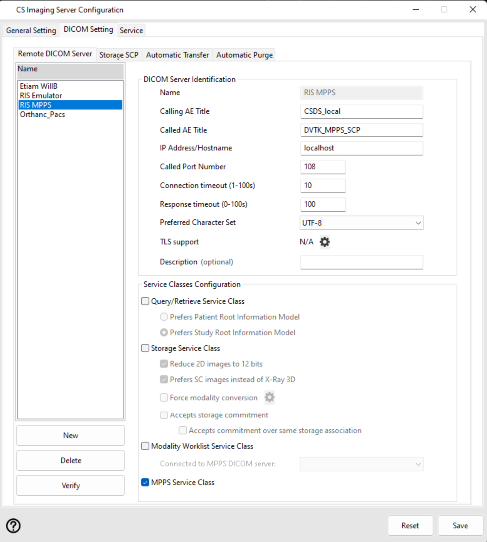Go to Automatic Purge tab
The height and width of the screenshot is (542, 487).
pos(244,55)
